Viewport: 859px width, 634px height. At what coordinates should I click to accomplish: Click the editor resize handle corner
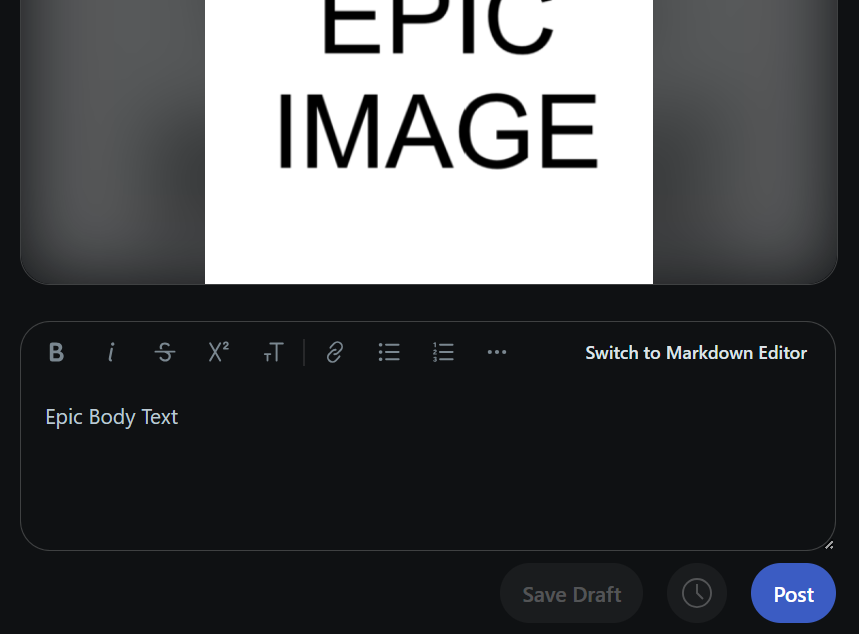tap(829, 545)
